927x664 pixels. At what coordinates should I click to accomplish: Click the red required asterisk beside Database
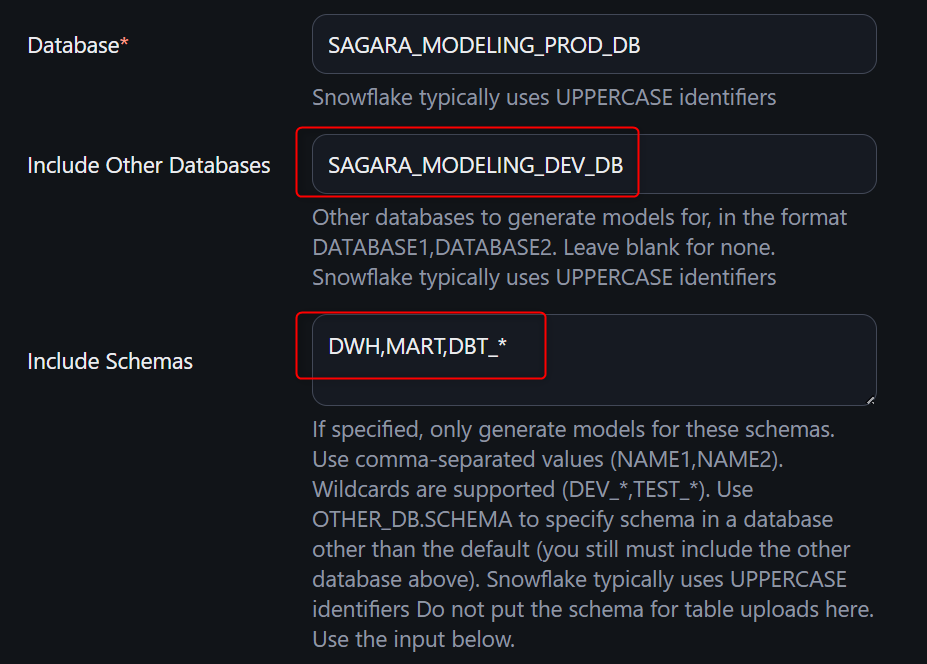click(124, 44)
